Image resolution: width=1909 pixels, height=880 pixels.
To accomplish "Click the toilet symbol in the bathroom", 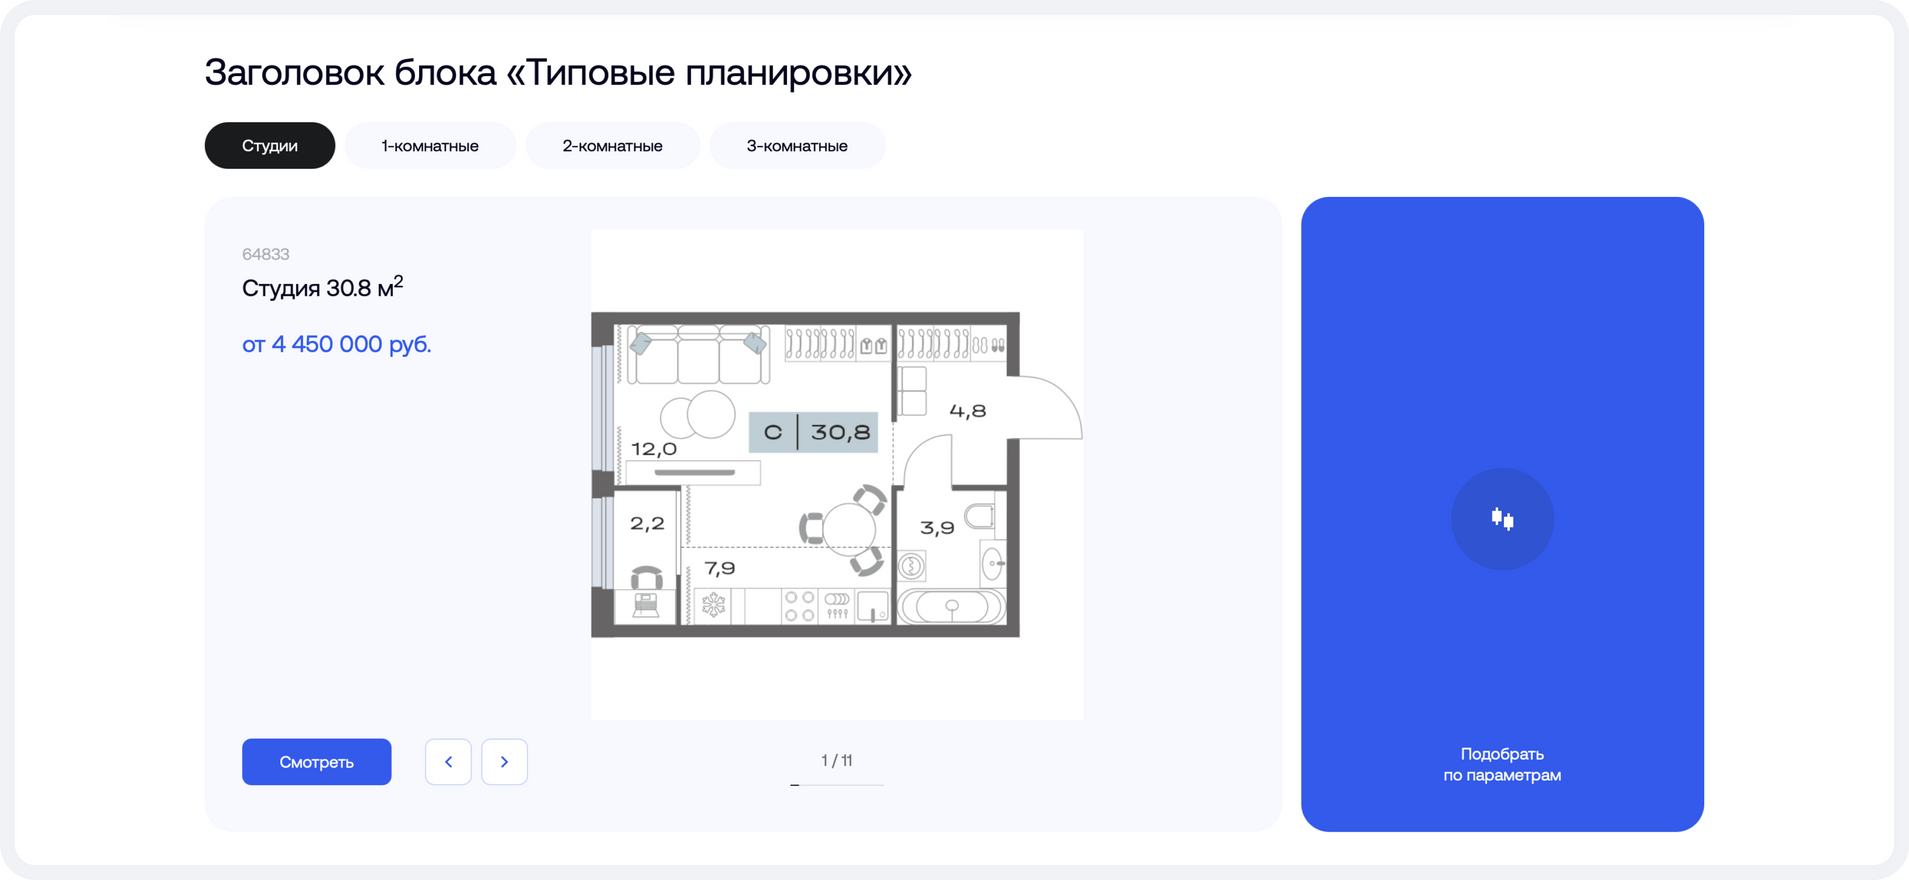I will tap(980, 517).
